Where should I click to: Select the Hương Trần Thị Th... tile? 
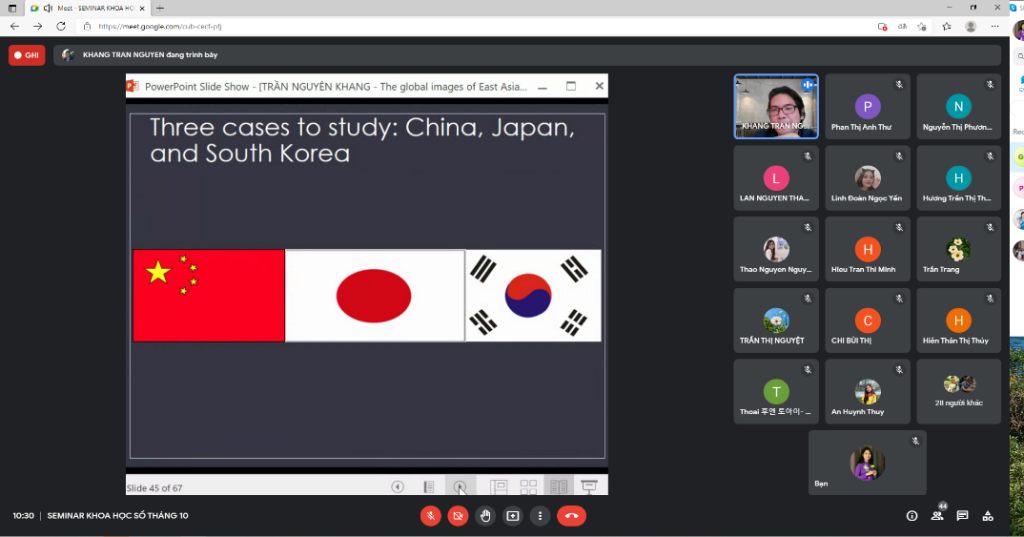(959, 178)
